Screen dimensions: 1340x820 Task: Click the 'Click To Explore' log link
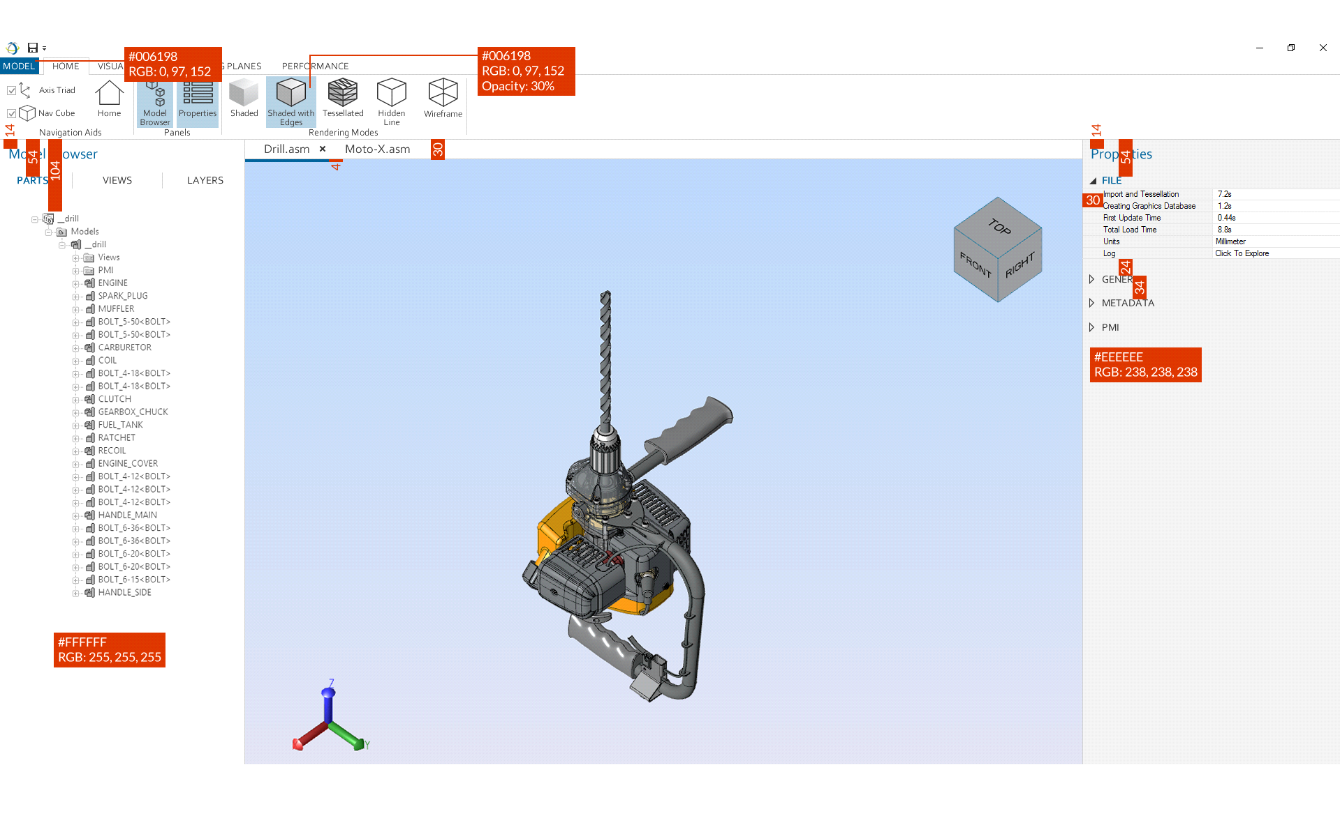[1241, 254]
